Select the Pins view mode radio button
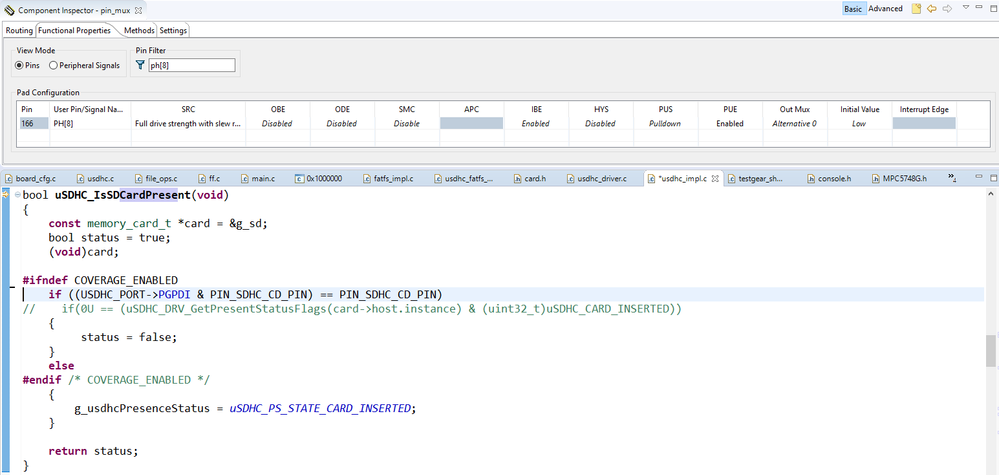The height and width of the screenshot is (475, 999). (x=19, y=65)
